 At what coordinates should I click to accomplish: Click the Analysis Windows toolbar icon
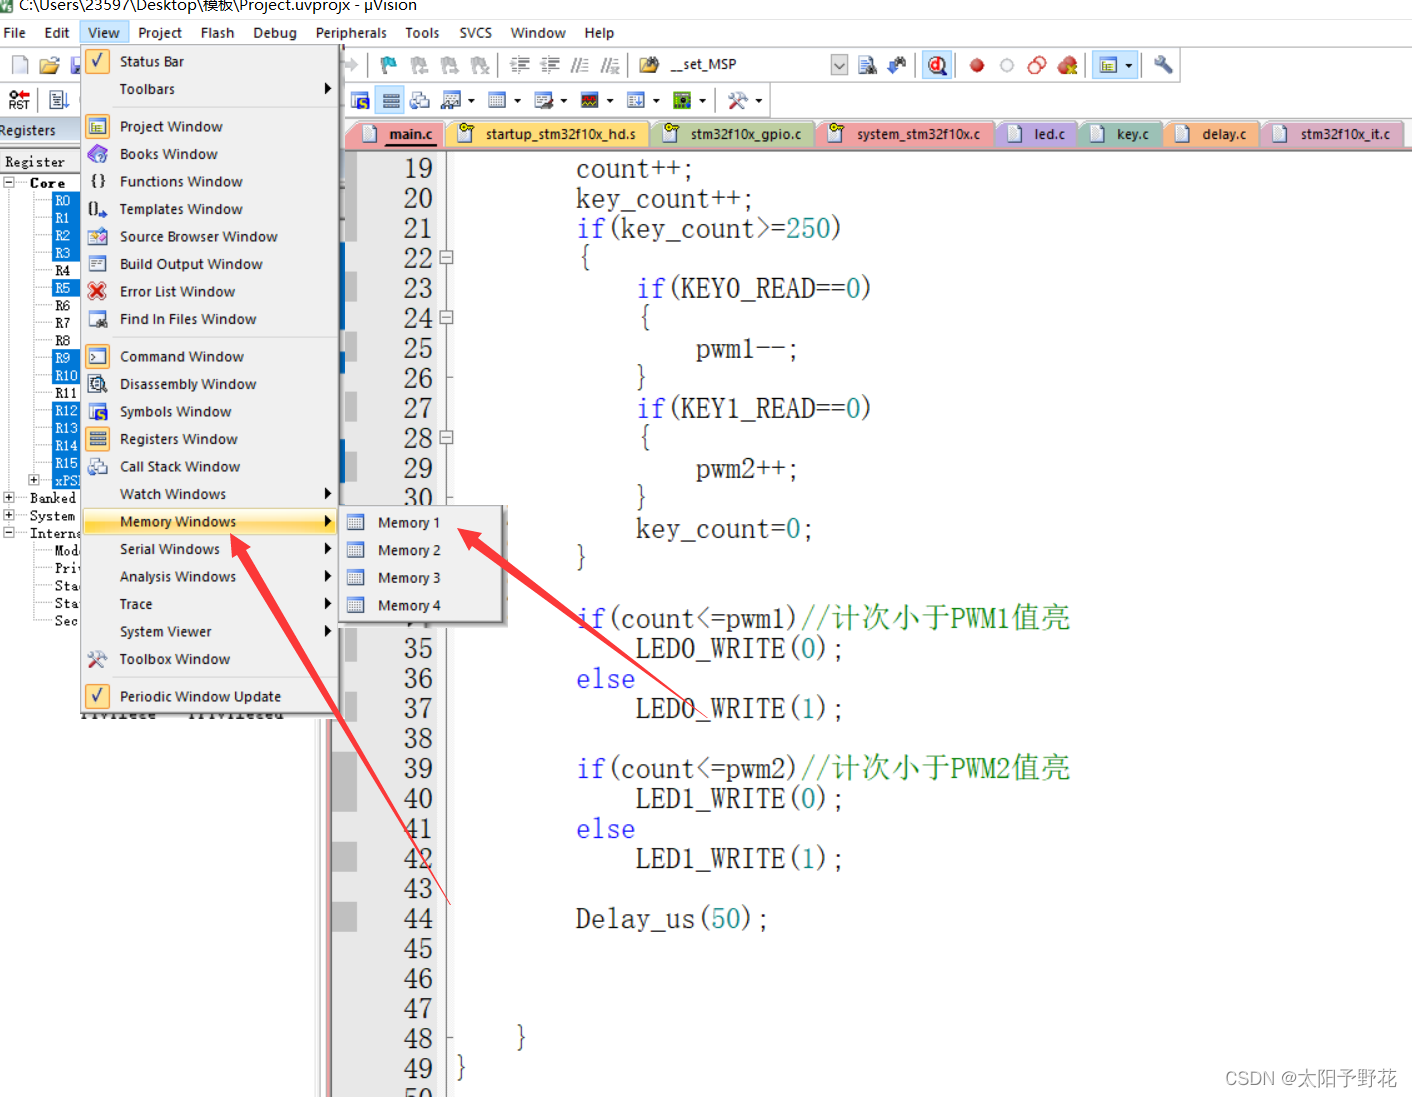tap(589, 100)
